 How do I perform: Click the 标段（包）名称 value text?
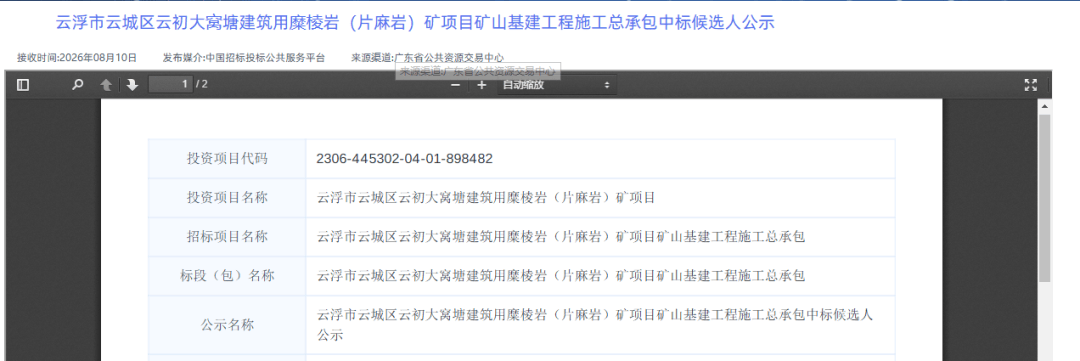pos(561,276)
